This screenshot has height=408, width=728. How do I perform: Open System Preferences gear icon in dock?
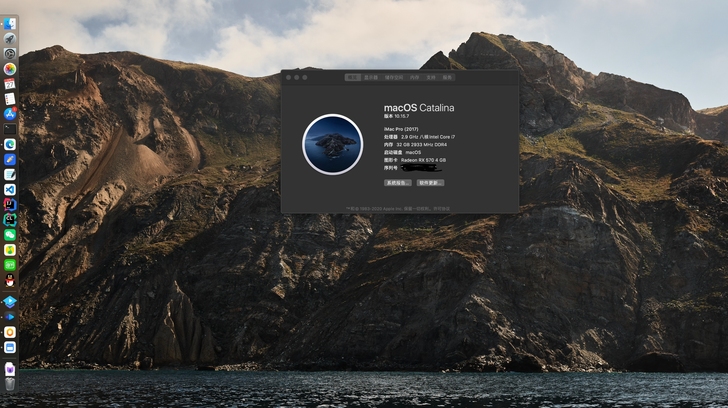pyautogui.click(x=10, y=54)
